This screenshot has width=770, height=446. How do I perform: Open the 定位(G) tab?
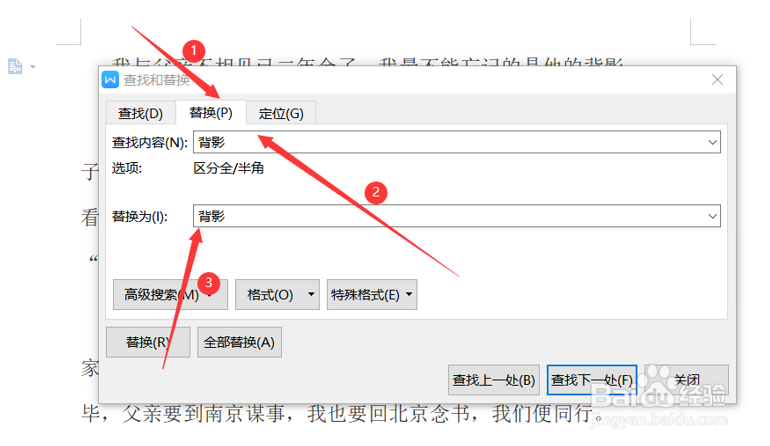point(281,113)
